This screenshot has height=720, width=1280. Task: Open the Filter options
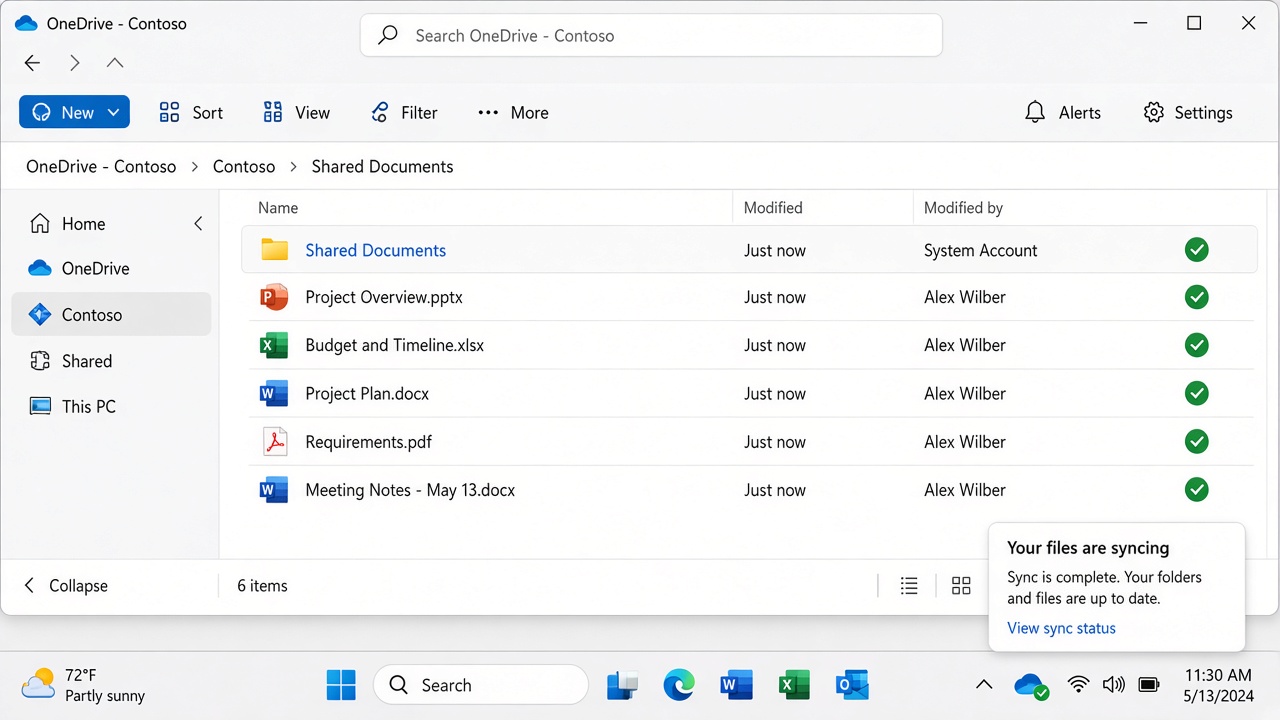click(404, 113)
